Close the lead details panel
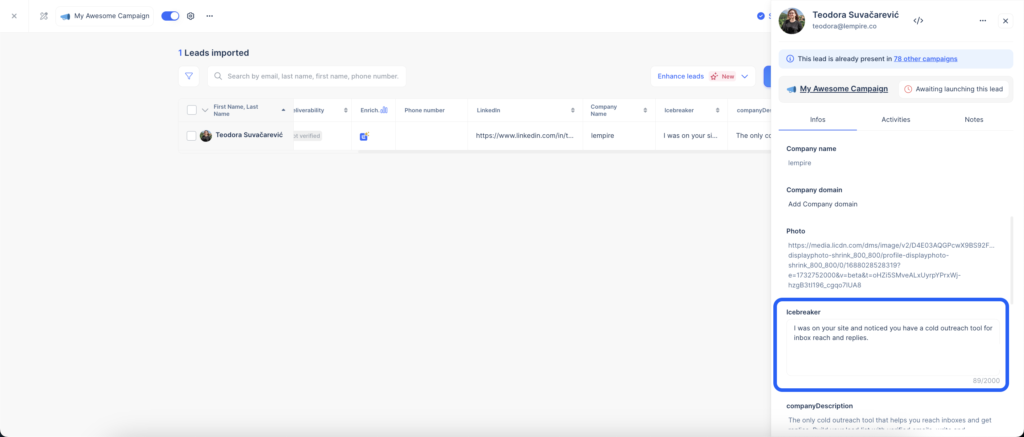 [x=1006, y=20]
